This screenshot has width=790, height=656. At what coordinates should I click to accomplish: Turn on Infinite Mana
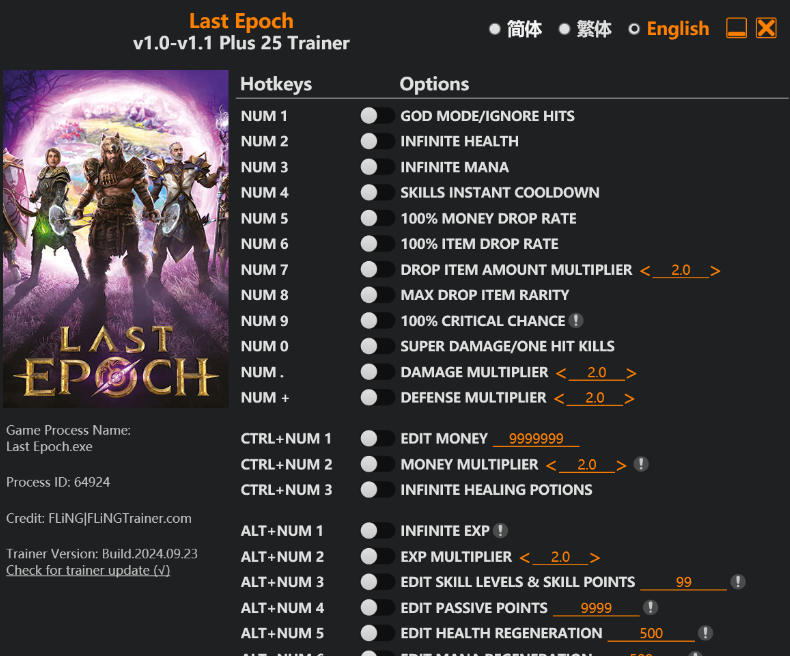point(377,167)
